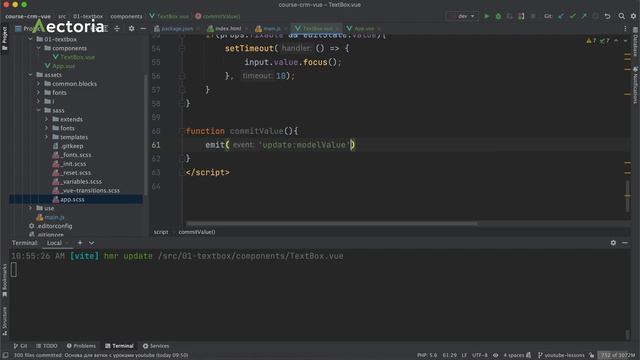The width and height of the screenshot is (640, 360).
Task: Open the editor tabs kebab menu
Action: (x=625, y=29)
